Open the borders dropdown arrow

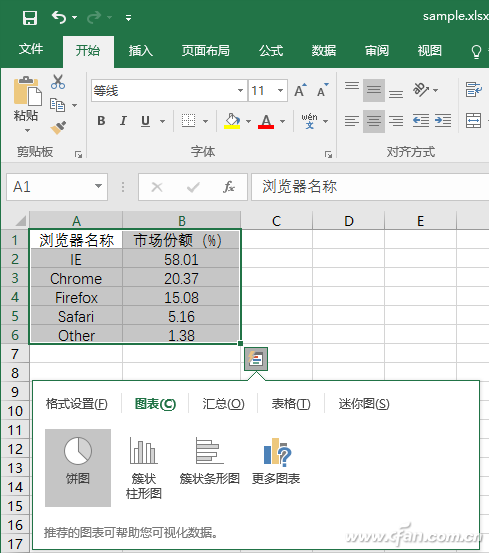[x=206, y=121]
